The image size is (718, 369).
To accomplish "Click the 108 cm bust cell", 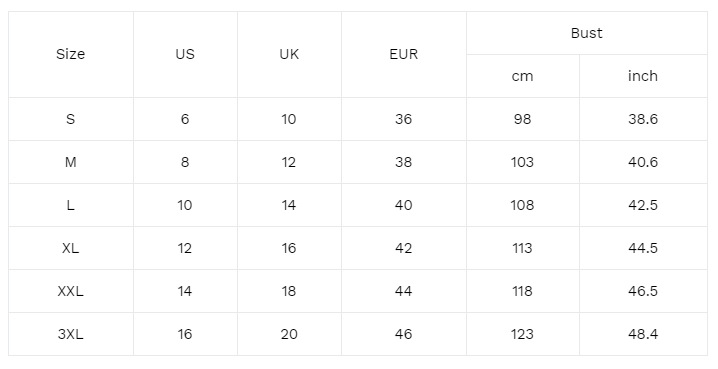I will click(x=522, y=205).
